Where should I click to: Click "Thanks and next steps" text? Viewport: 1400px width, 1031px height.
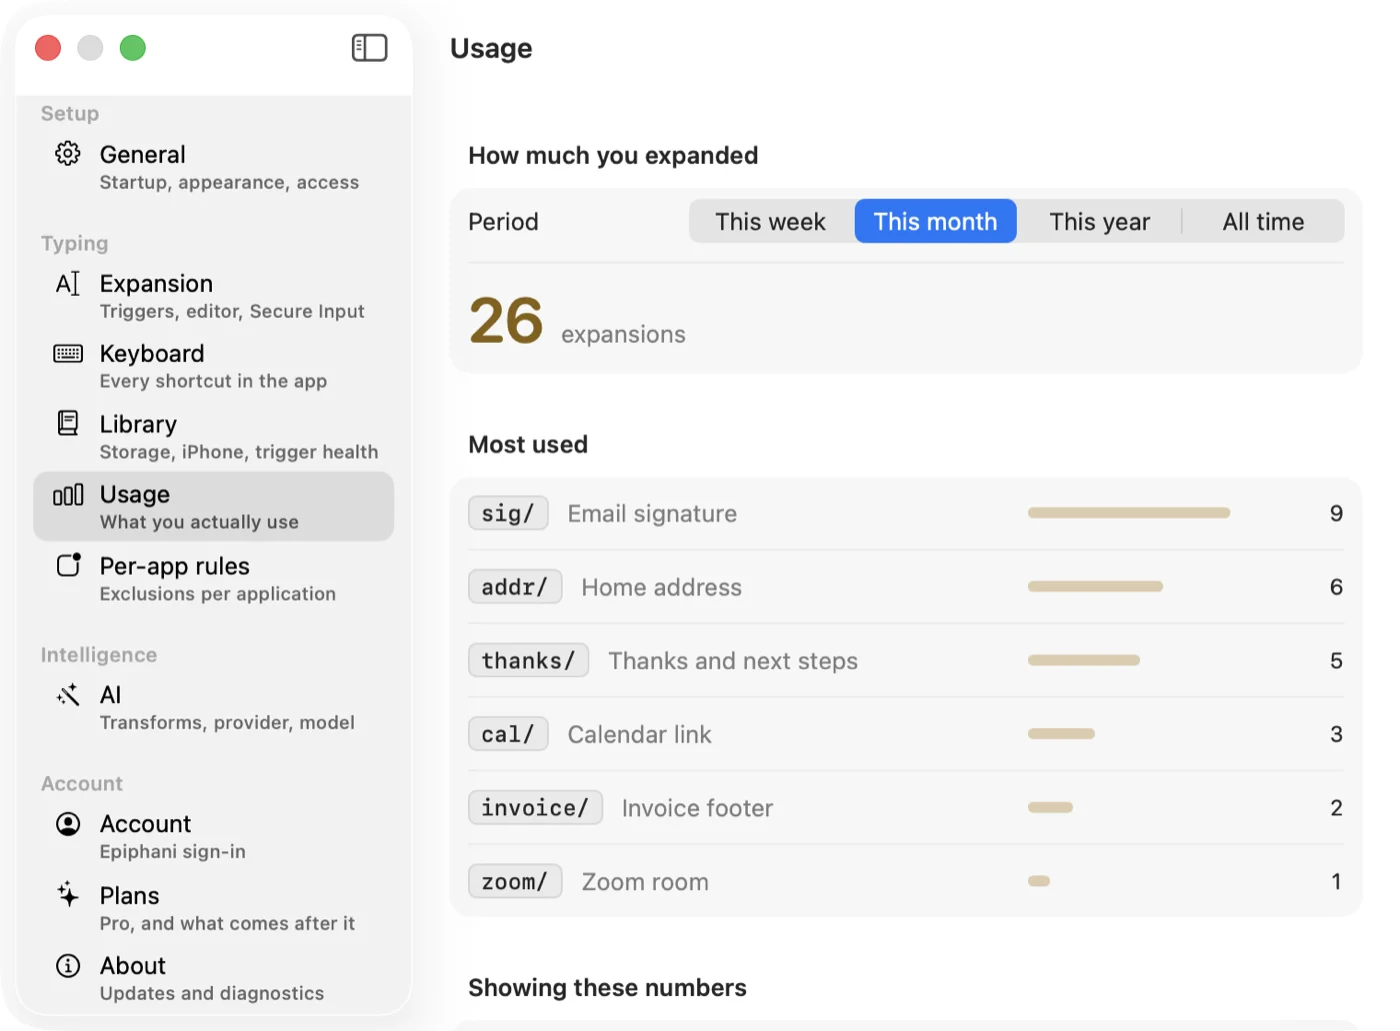(733, 661)
